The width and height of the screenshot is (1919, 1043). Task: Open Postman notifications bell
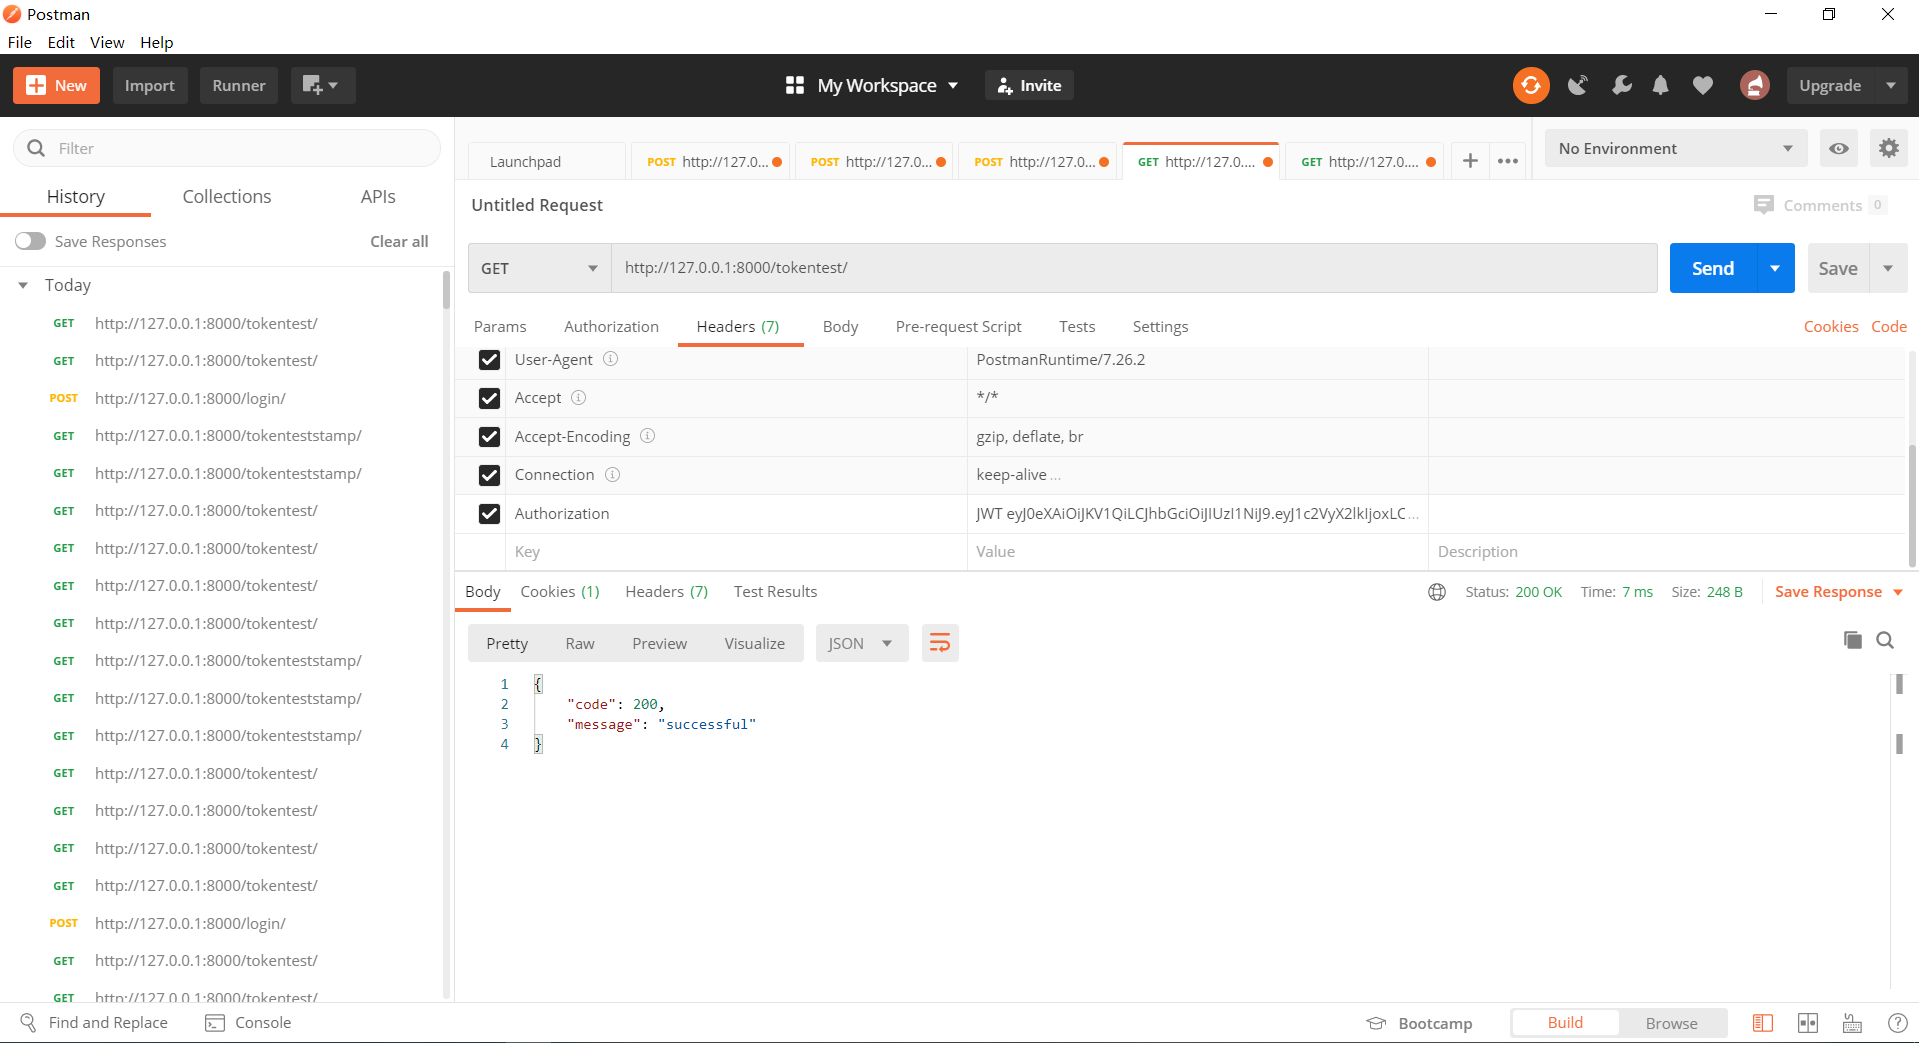tap(1661, 85)
